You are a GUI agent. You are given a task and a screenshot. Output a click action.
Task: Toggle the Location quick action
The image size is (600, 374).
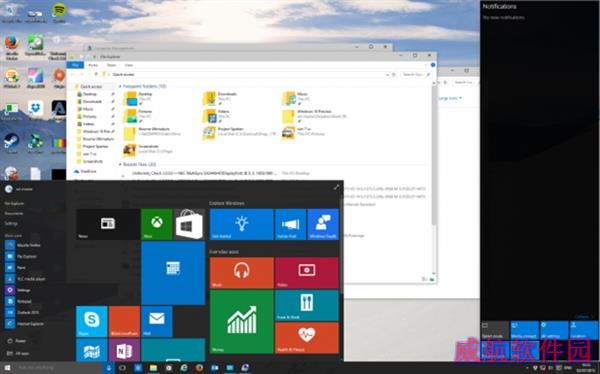(x=584, y=330)
